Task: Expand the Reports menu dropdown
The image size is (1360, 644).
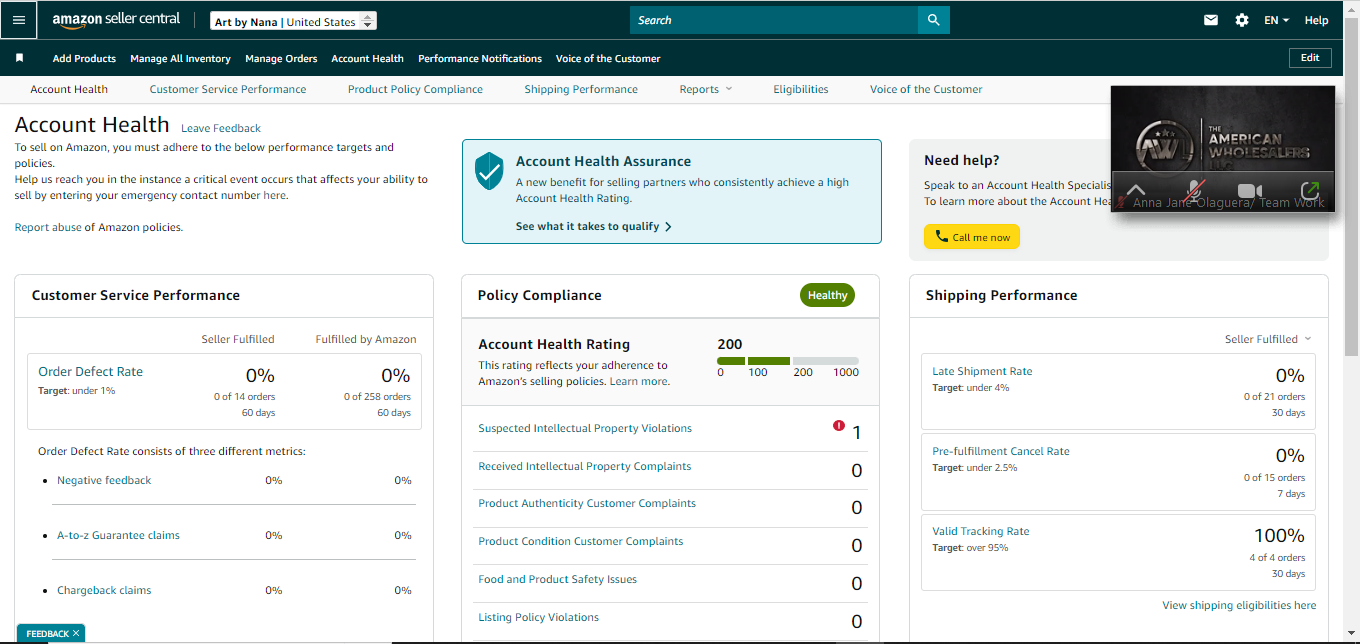Action: click(706, 89)
